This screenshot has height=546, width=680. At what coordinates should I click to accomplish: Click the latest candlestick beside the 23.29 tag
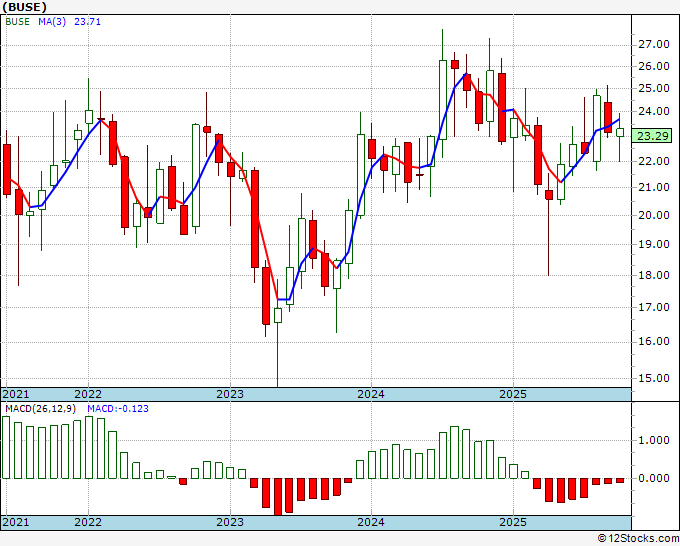pos(620,133)
